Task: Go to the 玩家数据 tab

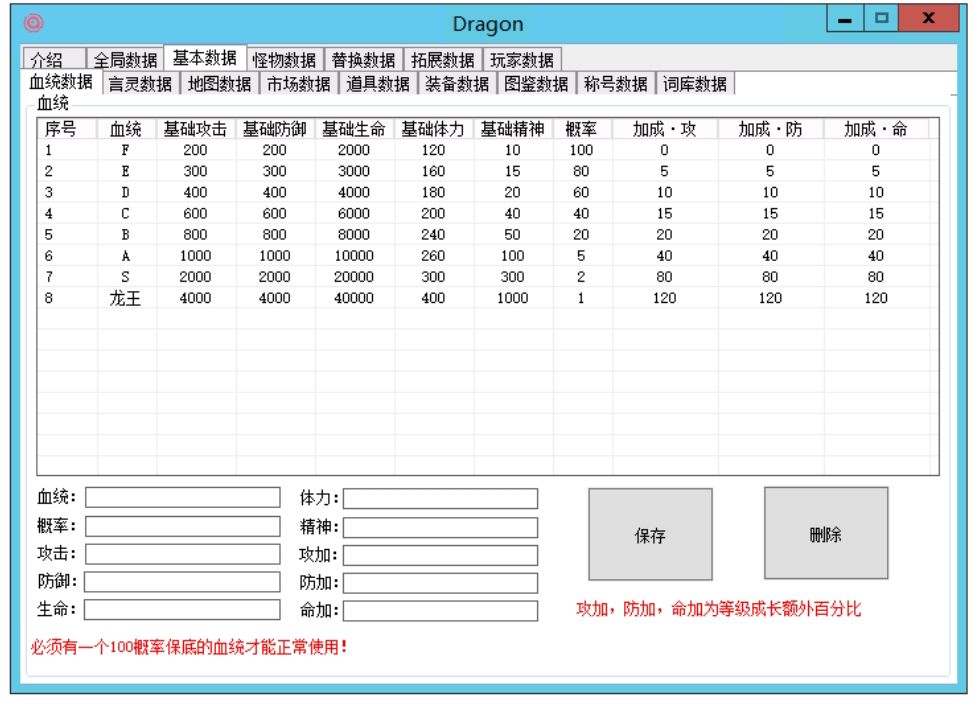Action: coord(522,60)
